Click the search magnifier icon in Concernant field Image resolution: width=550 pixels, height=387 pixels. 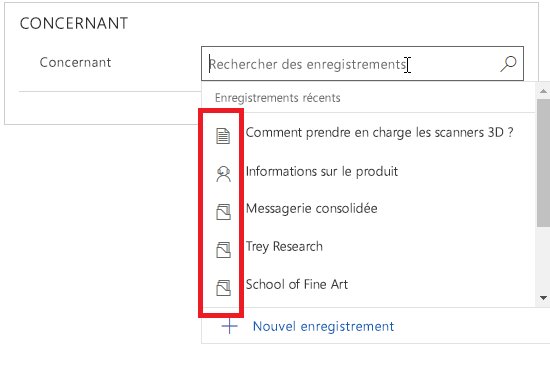[508, 64]
